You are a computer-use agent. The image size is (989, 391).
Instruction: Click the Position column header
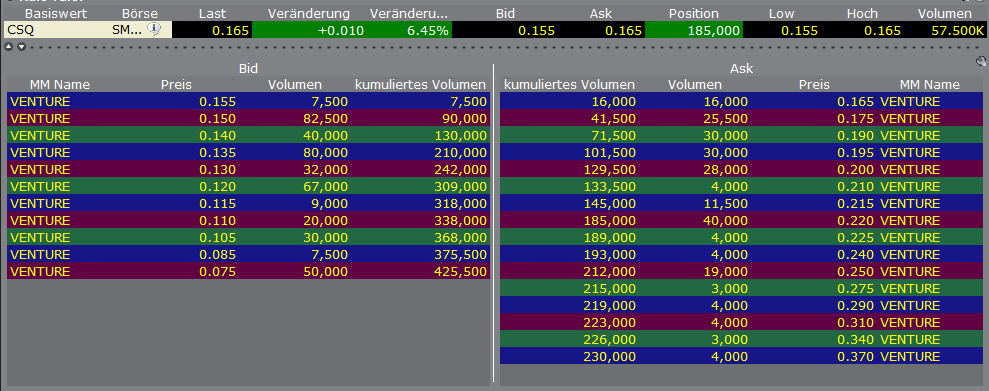click(694, 13)
